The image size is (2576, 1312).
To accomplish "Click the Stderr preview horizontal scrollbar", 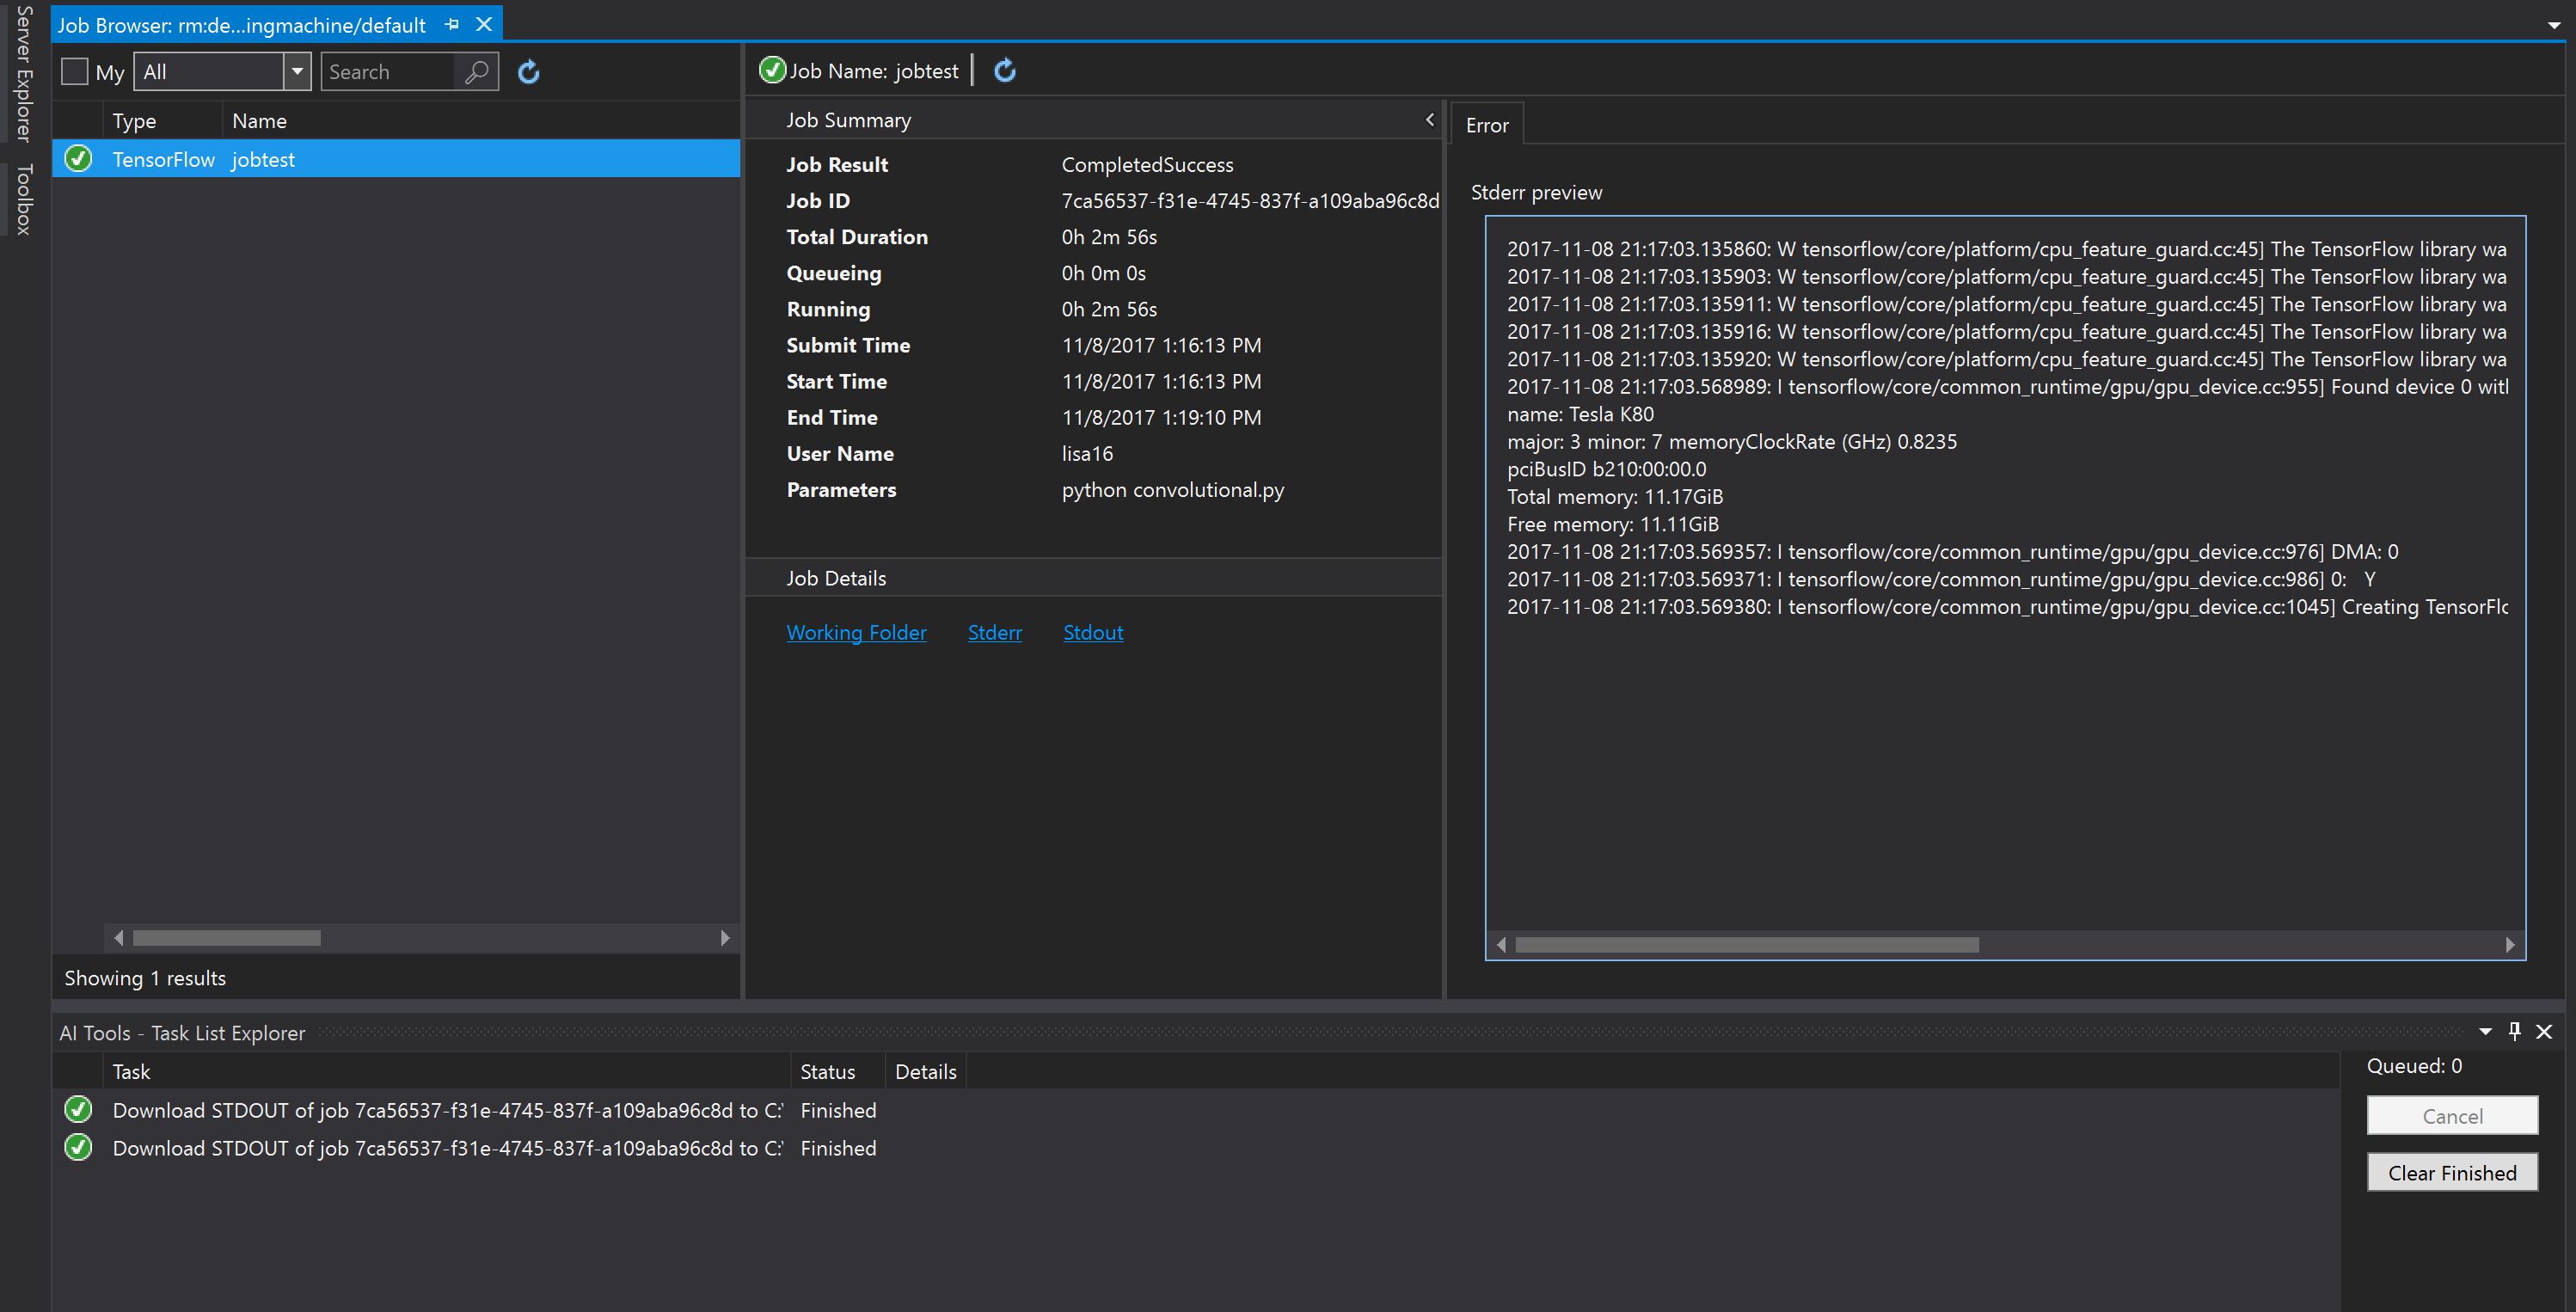I will point(1746,944).
